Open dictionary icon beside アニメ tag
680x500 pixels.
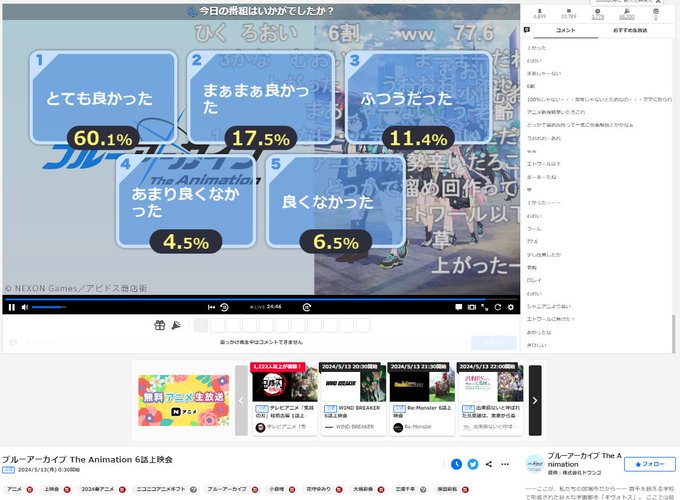[29, 490]
